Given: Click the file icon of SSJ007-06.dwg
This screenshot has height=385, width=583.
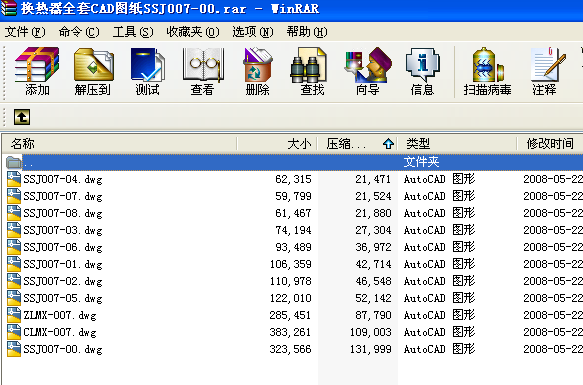Looking at the screenshot, I should point(14,247).
